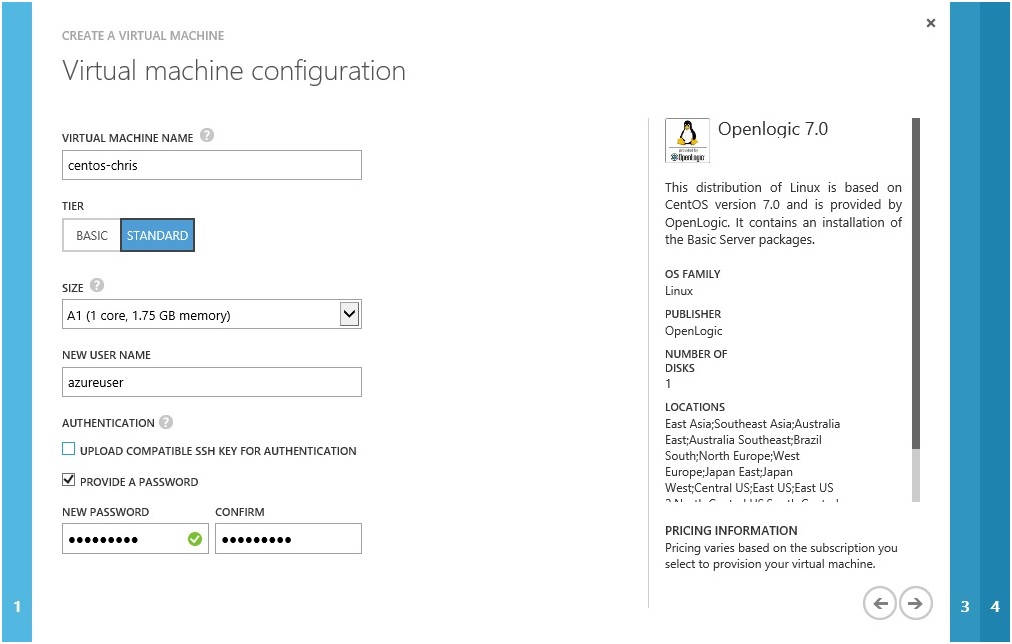Click the Virtual machine configuration heading
Screen dimensions: 1012x644
(x=234, y=71)
